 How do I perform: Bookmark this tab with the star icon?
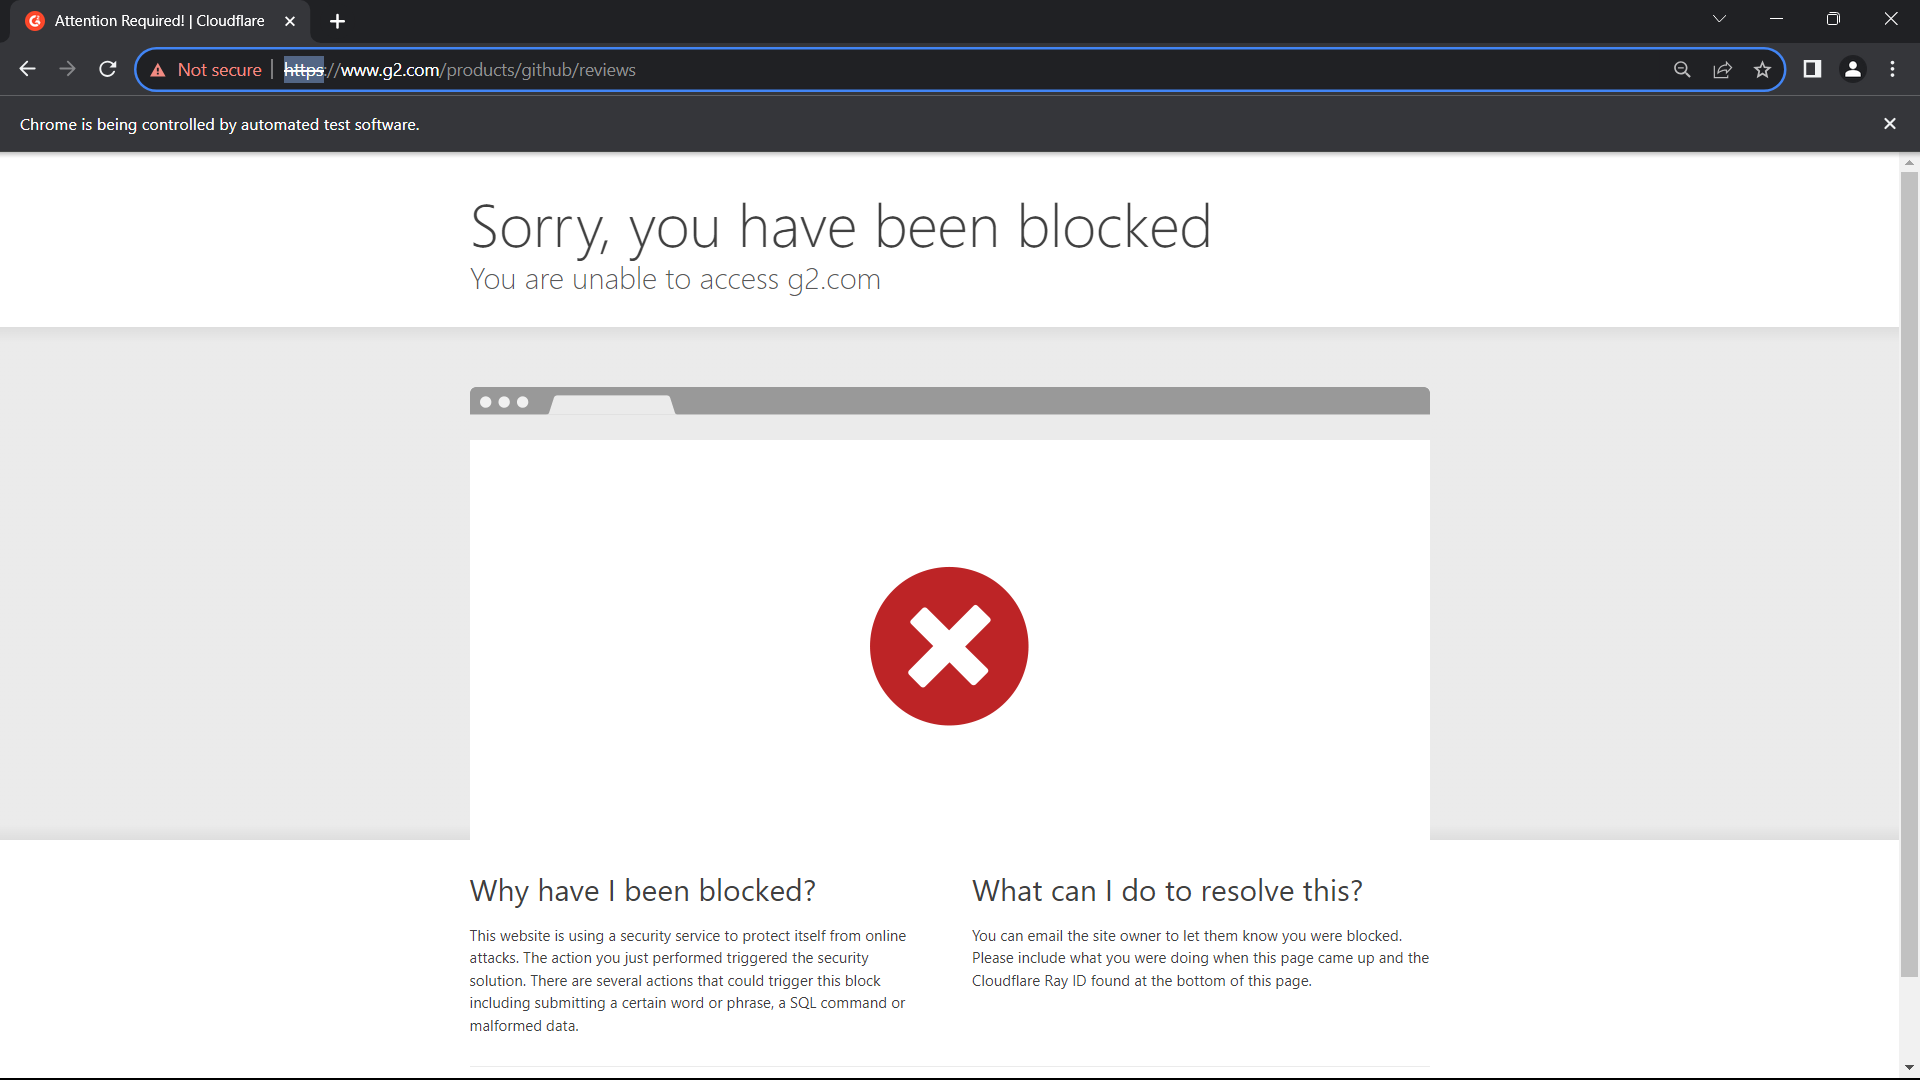(x=1762, y=69)
